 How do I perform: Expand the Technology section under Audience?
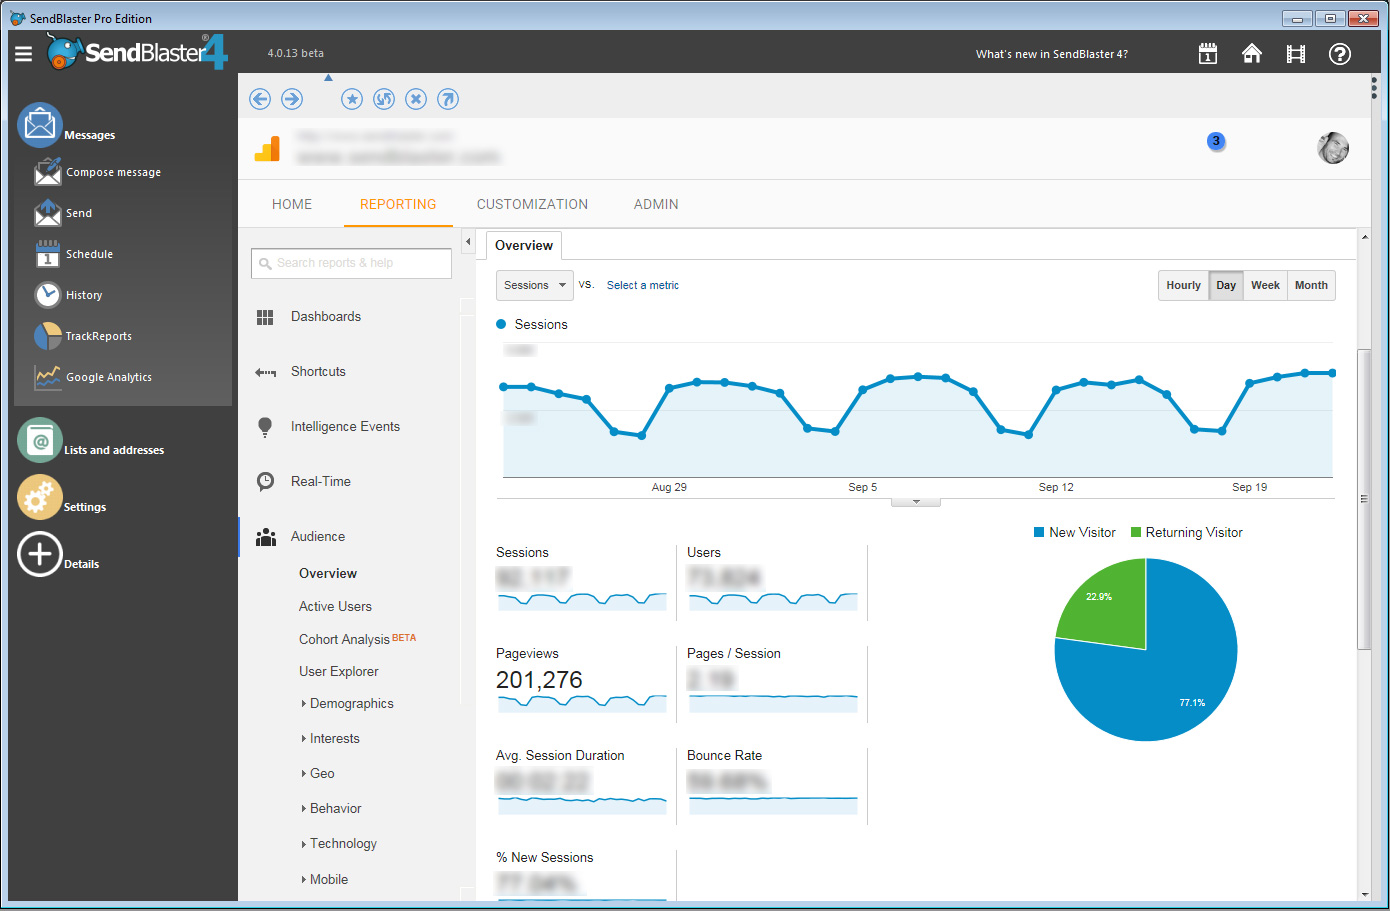coord(343,844)
